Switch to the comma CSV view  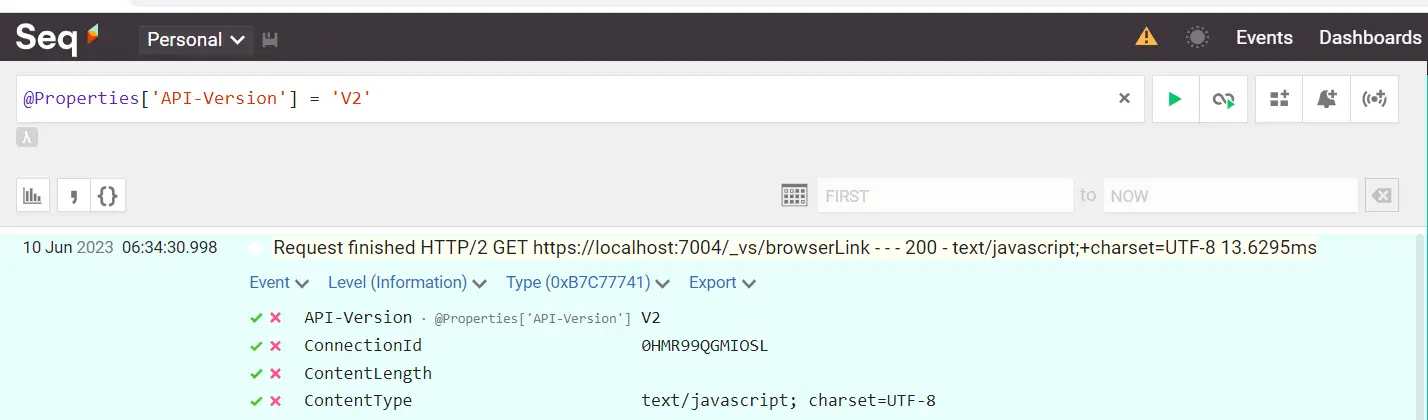(x=74, y=196)
